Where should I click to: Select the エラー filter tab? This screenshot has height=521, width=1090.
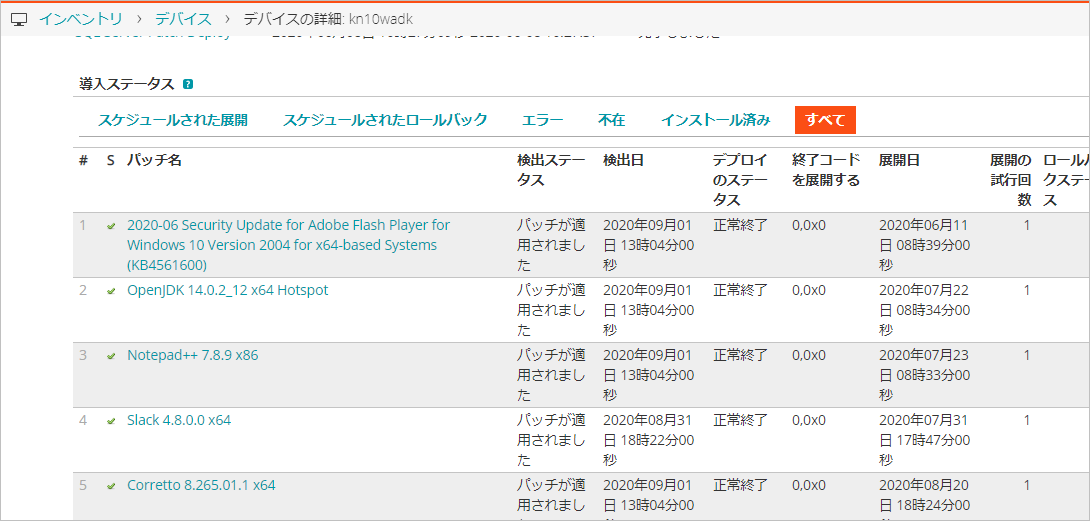point(542,120)
